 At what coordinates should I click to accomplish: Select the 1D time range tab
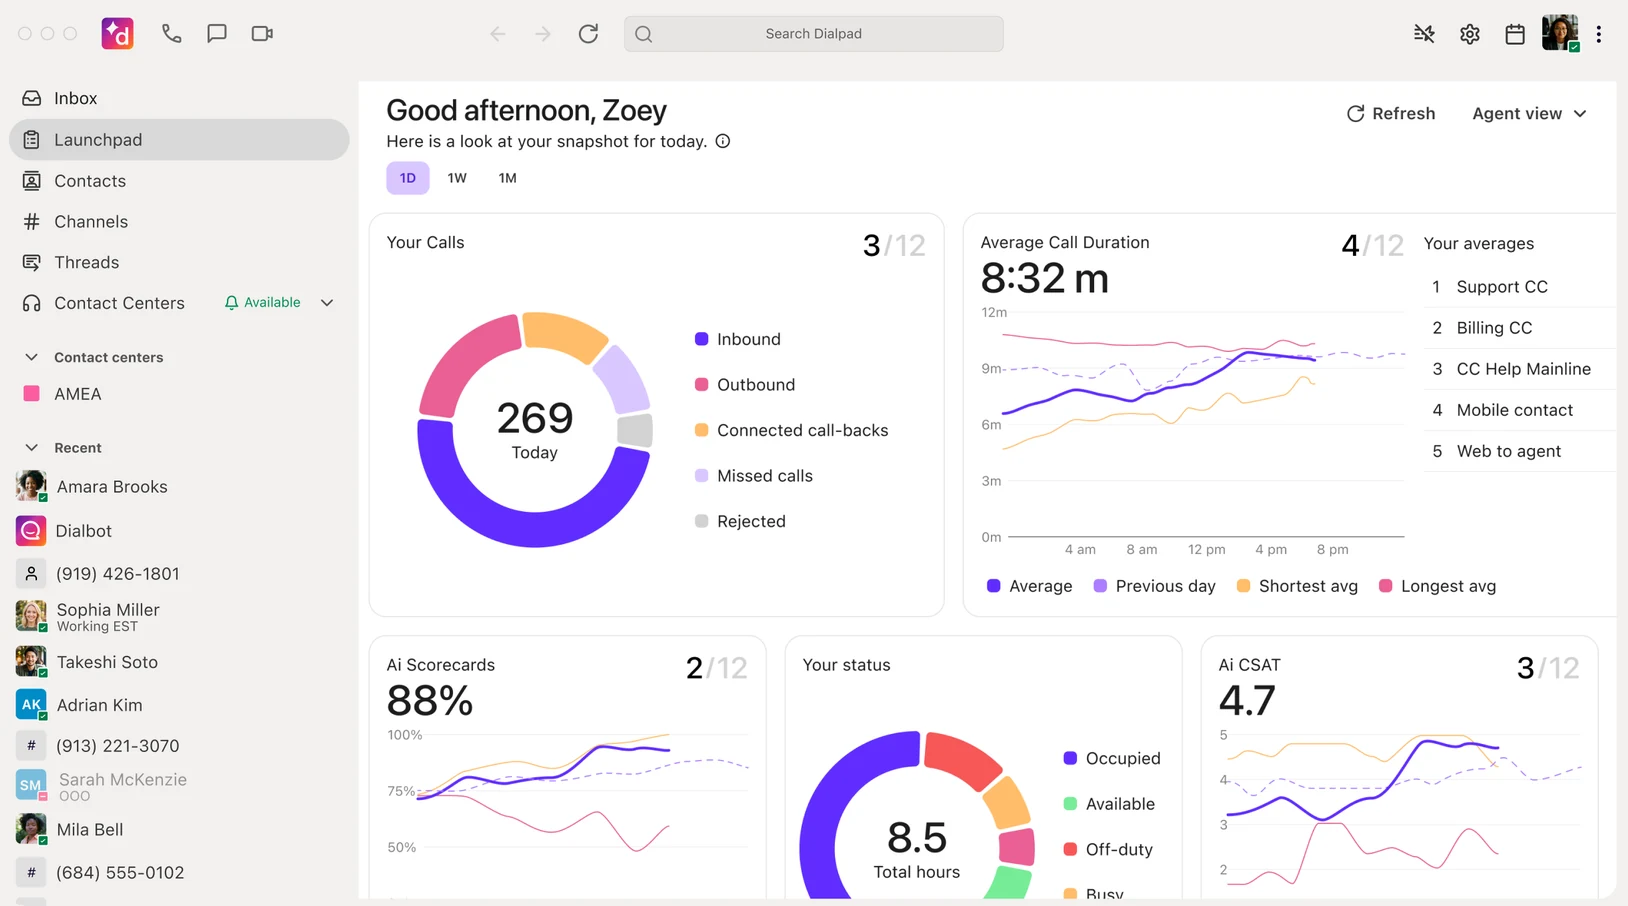pos(408,178)
